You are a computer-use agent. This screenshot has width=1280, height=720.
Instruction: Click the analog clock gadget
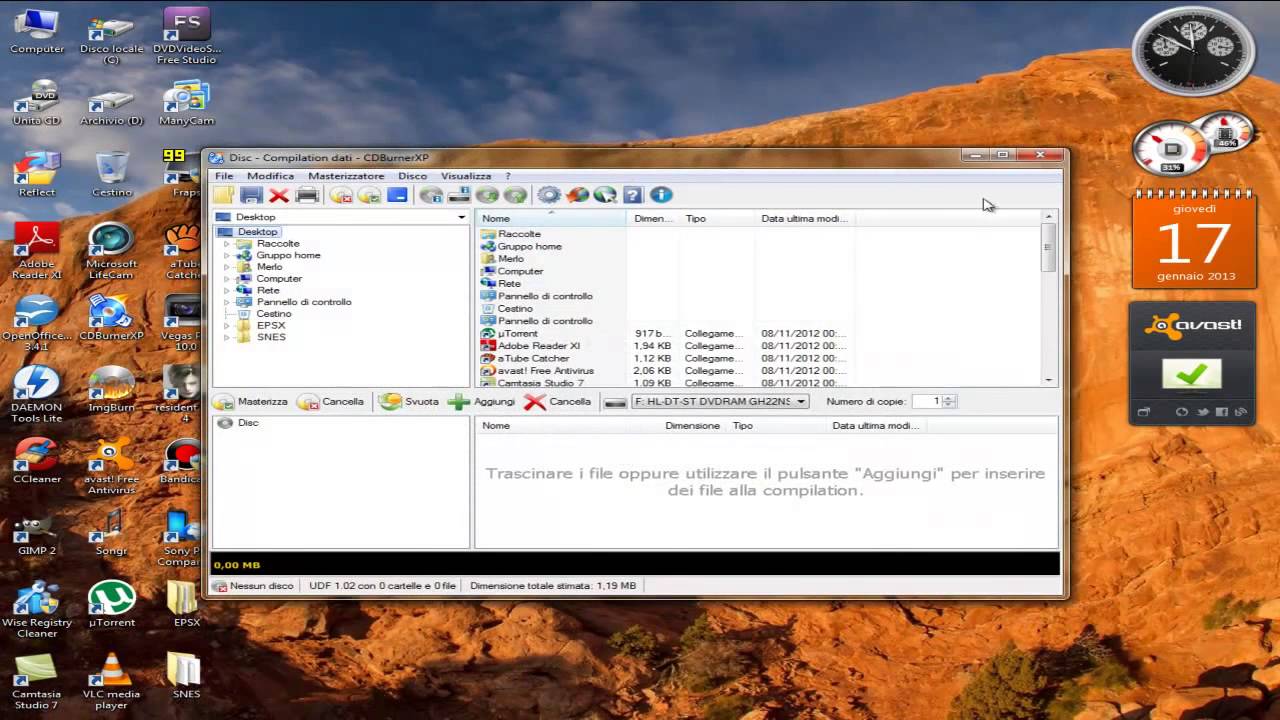point(1193,50)
